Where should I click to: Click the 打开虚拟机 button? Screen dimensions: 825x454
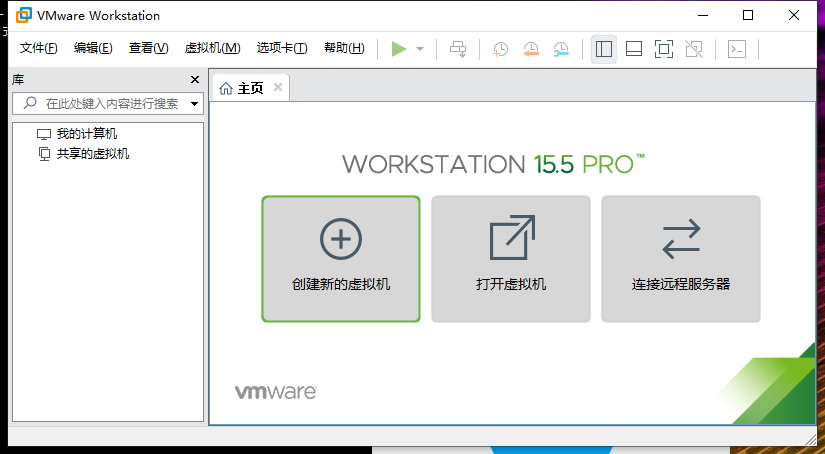click(x=511, y=259)
